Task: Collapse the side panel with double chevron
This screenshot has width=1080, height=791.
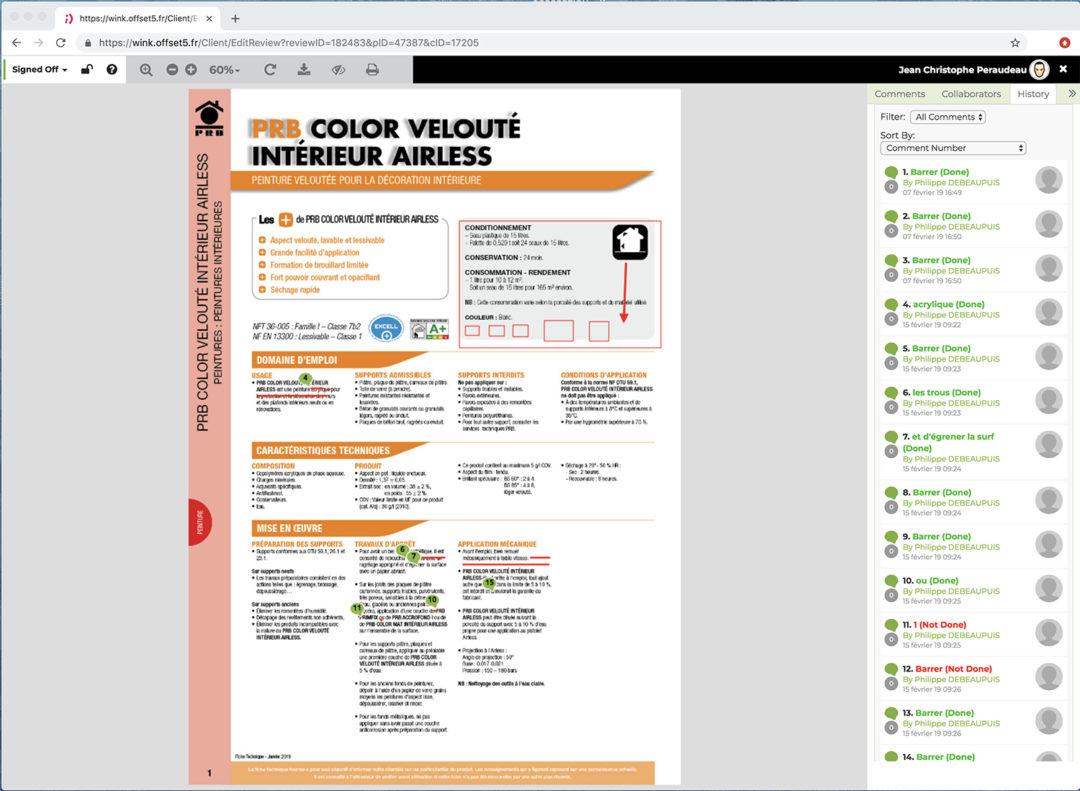Action: 1072,94
